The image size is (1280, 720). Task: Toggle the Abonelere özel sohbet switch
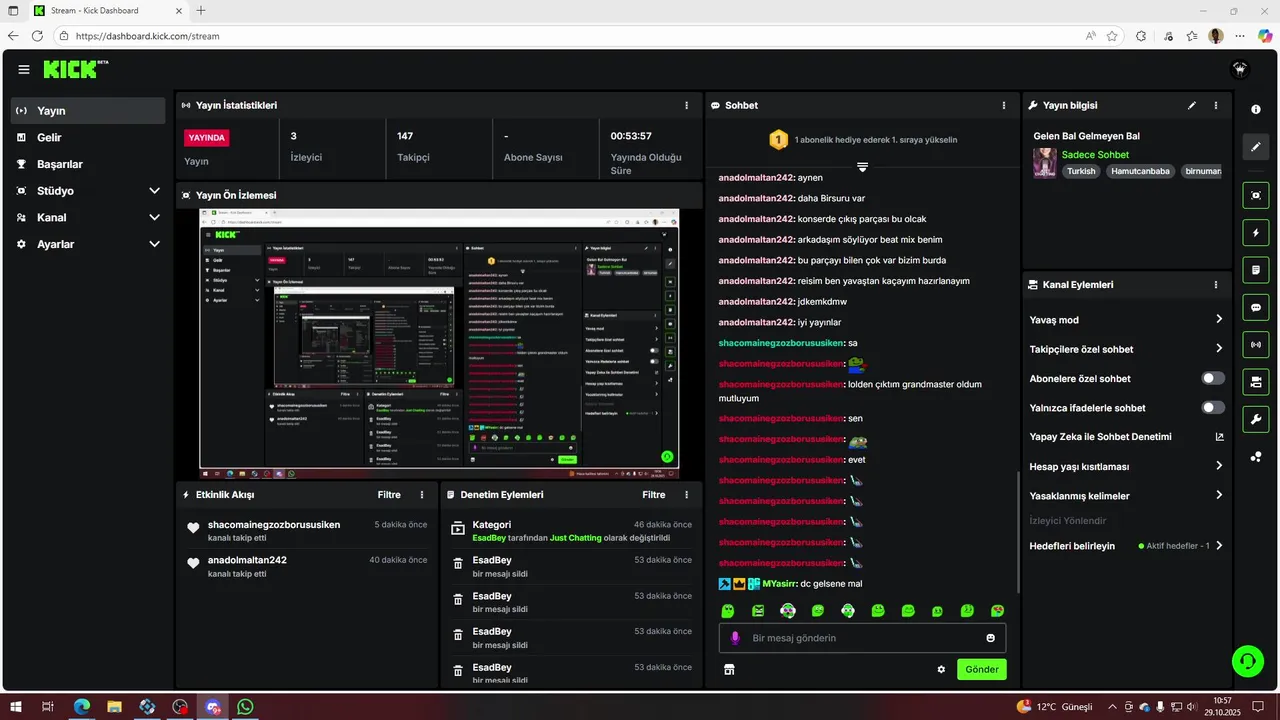click(1213, 378)
